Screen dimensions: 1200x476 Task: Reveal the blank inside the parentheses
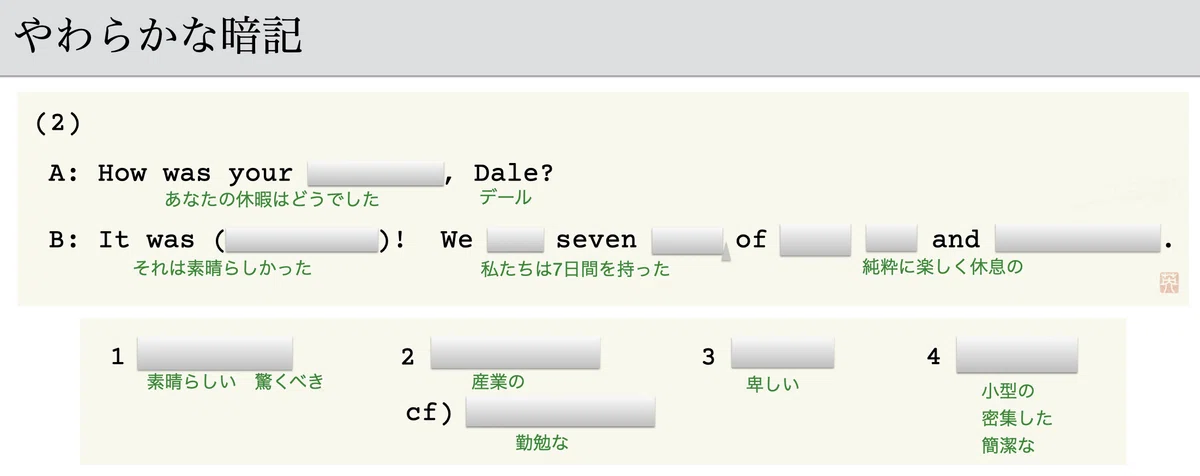tap(303, 240)
